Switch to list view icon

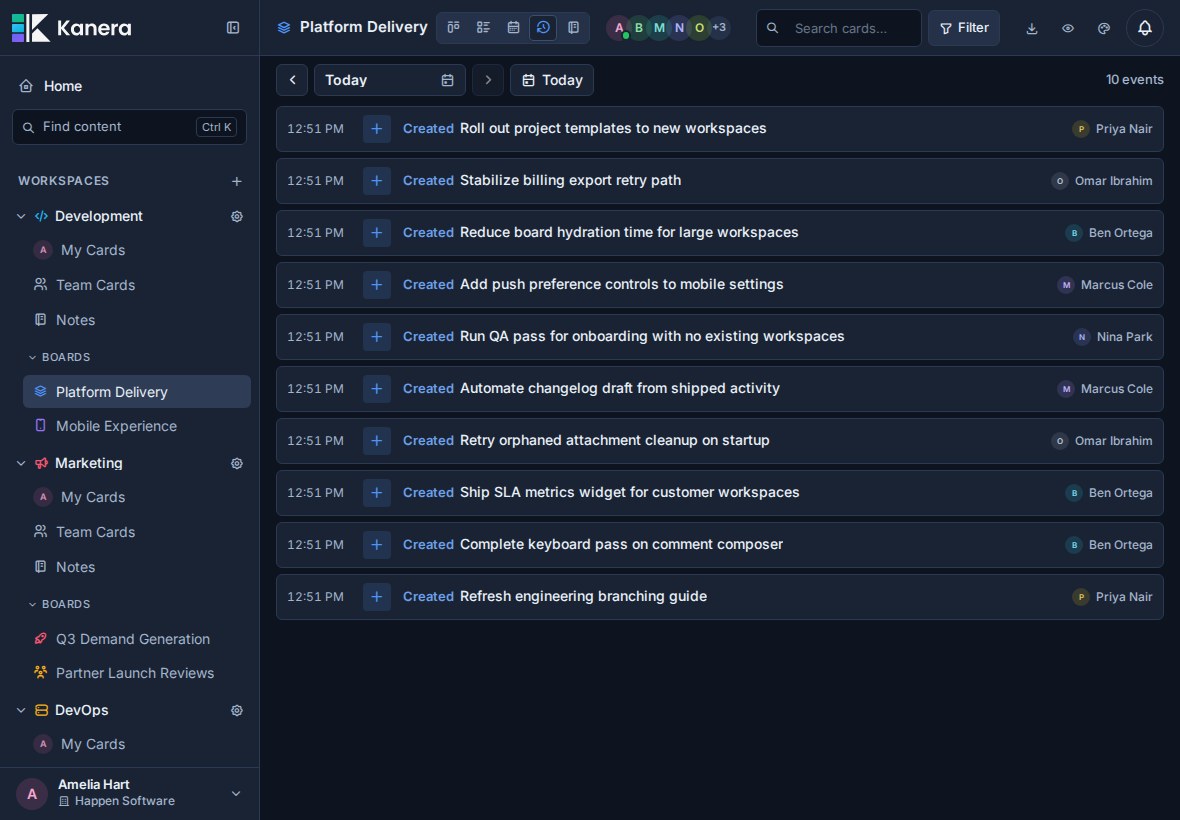(483, 28)
